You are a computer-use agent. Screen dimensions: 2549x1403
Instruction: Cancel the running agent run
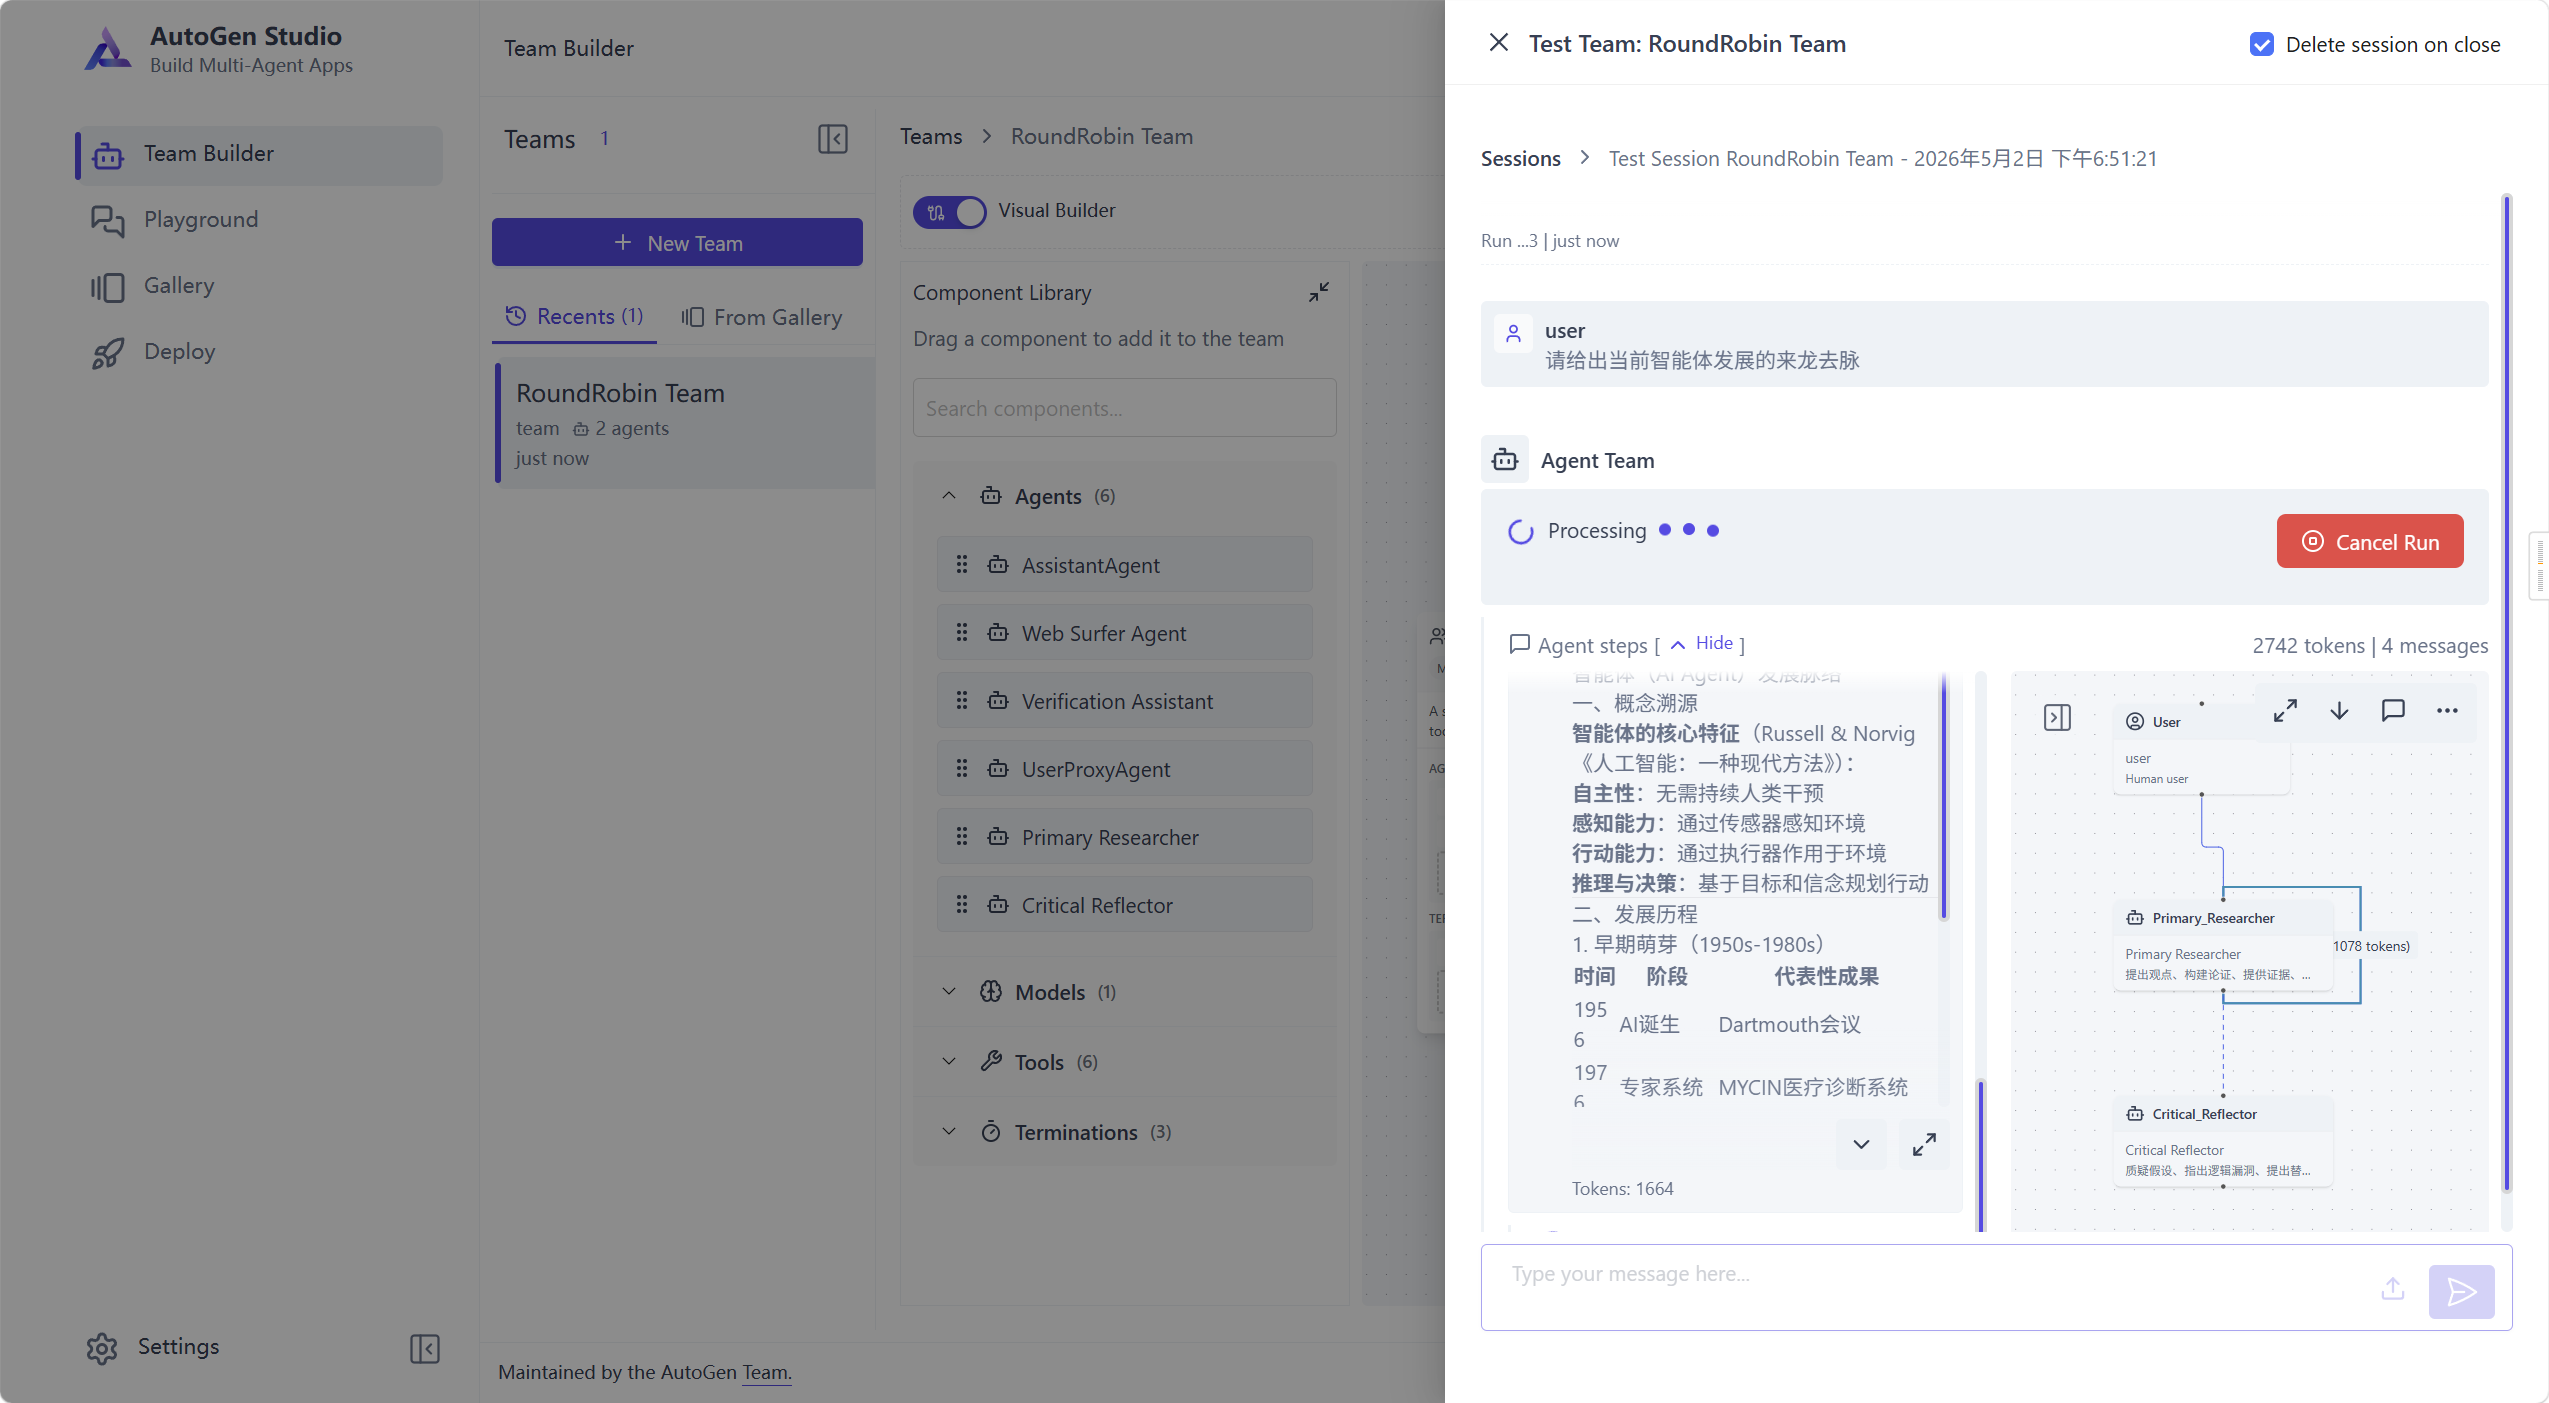click(x=2369, y=542)
